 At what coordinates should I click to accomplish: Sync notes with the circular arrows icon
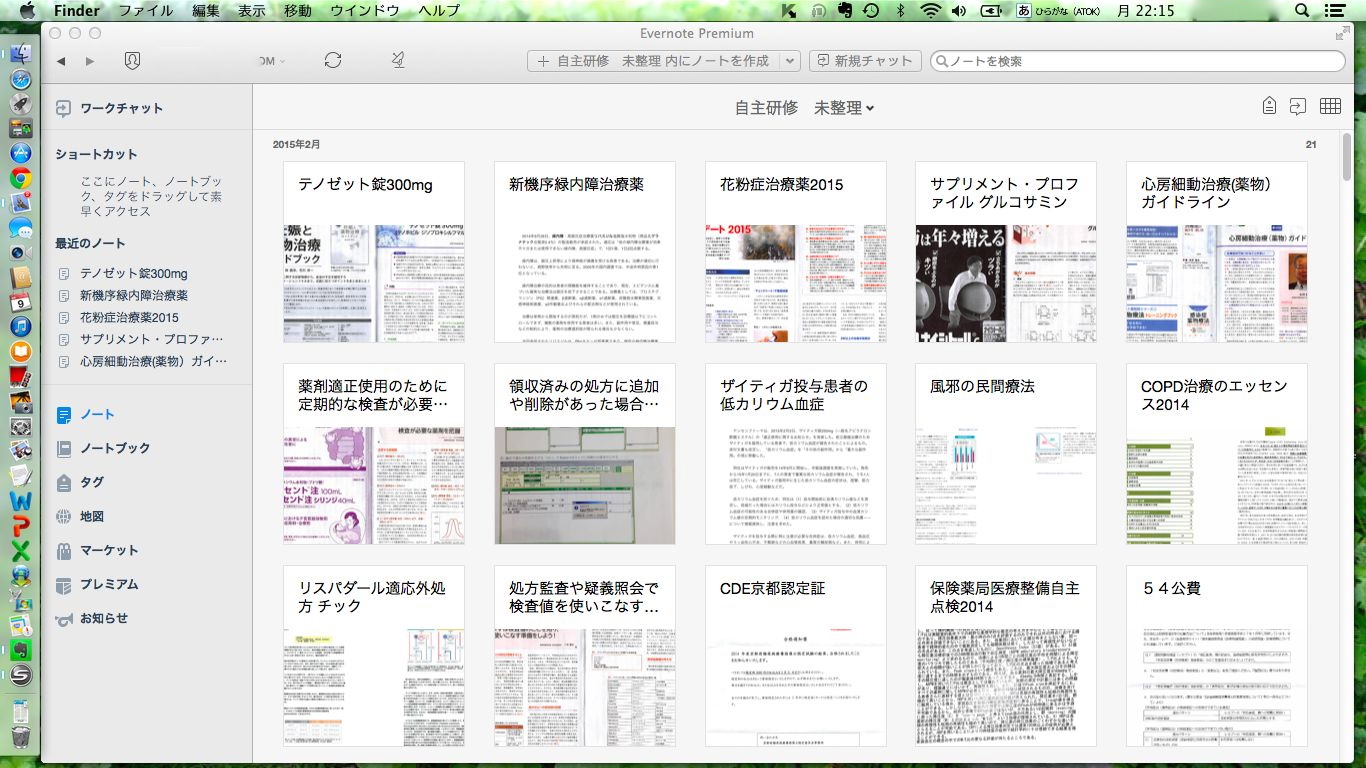(333, 60)
